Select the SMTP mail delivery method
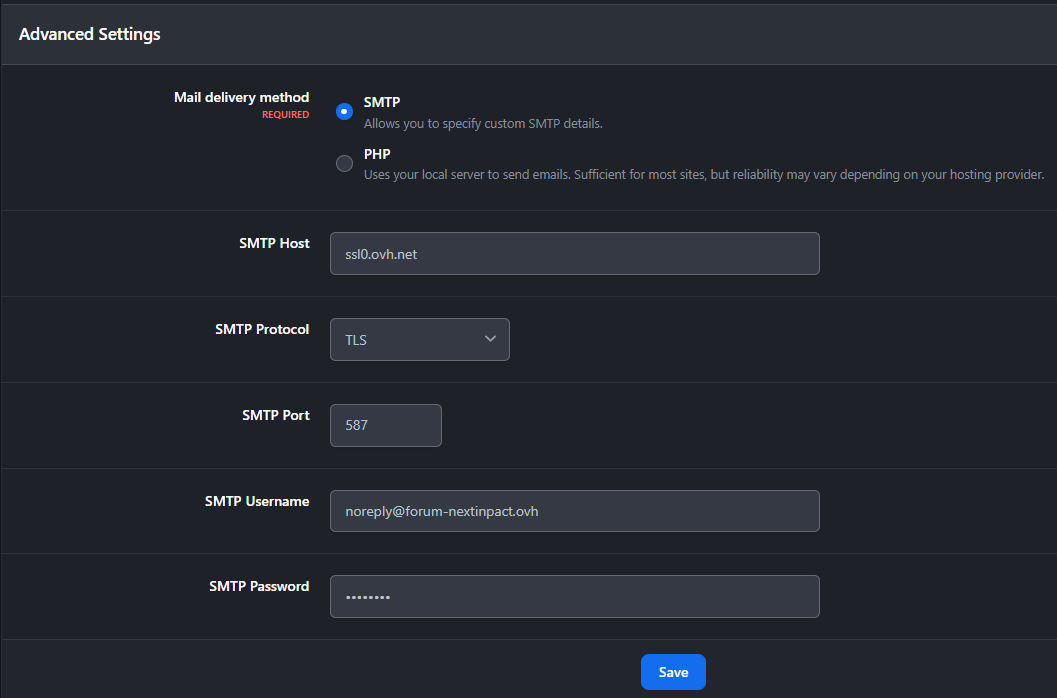1057x698 pixels. pos(344,111)
